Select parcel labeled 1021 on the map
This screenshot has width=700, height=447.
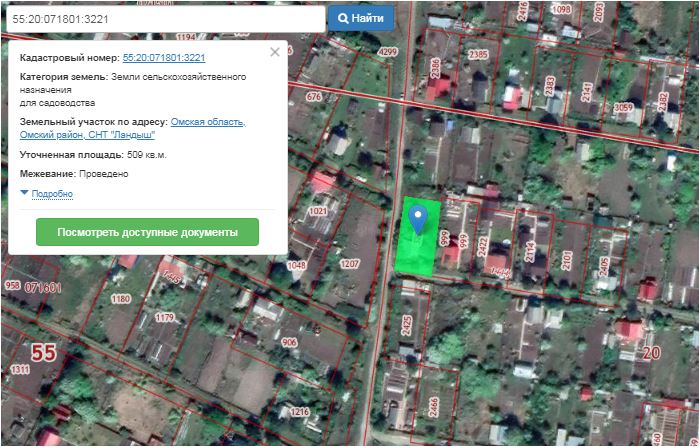click(319, 212)
